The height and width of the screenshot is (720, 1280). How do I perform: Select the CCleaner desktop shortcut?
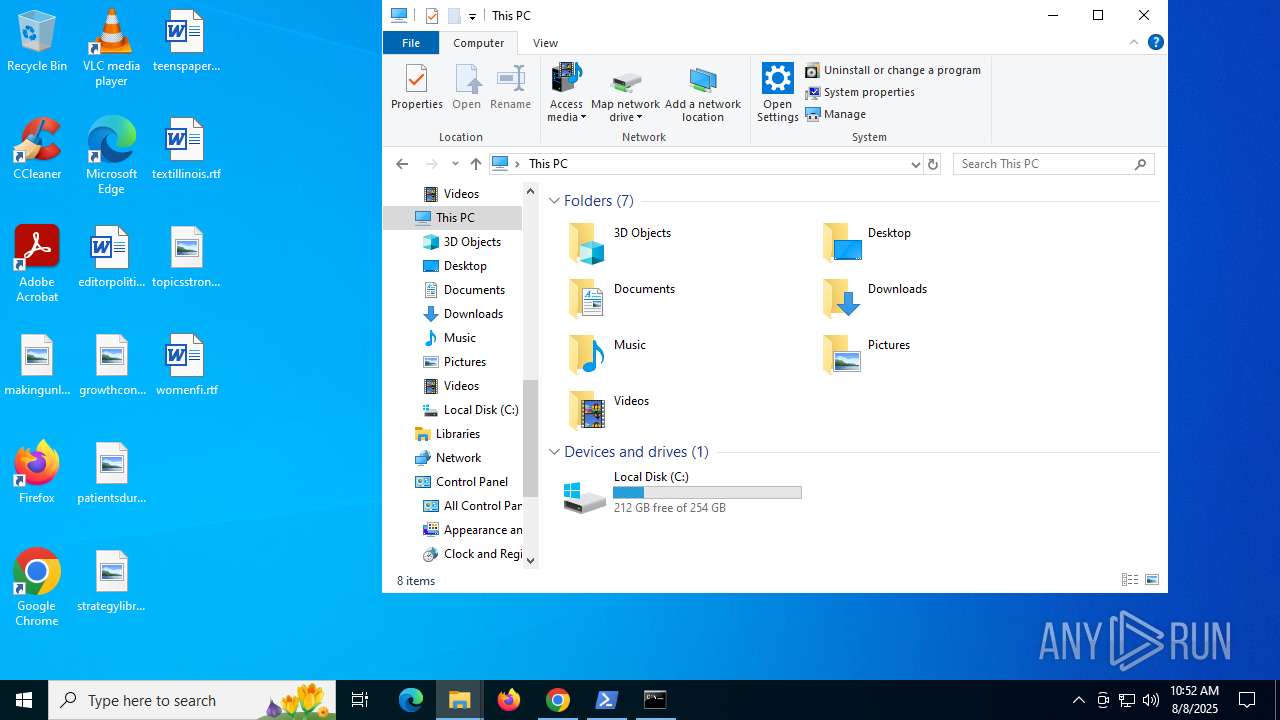click(37, 149)
